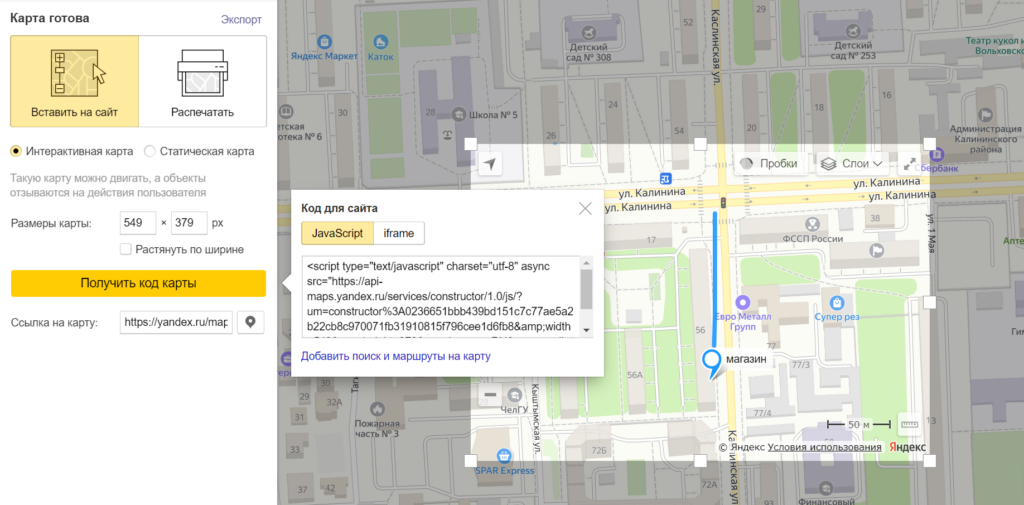Viewport: 1024px width, 505px height.
Task: Close the 'Код для сайта' popup
Action: [585, 208]
